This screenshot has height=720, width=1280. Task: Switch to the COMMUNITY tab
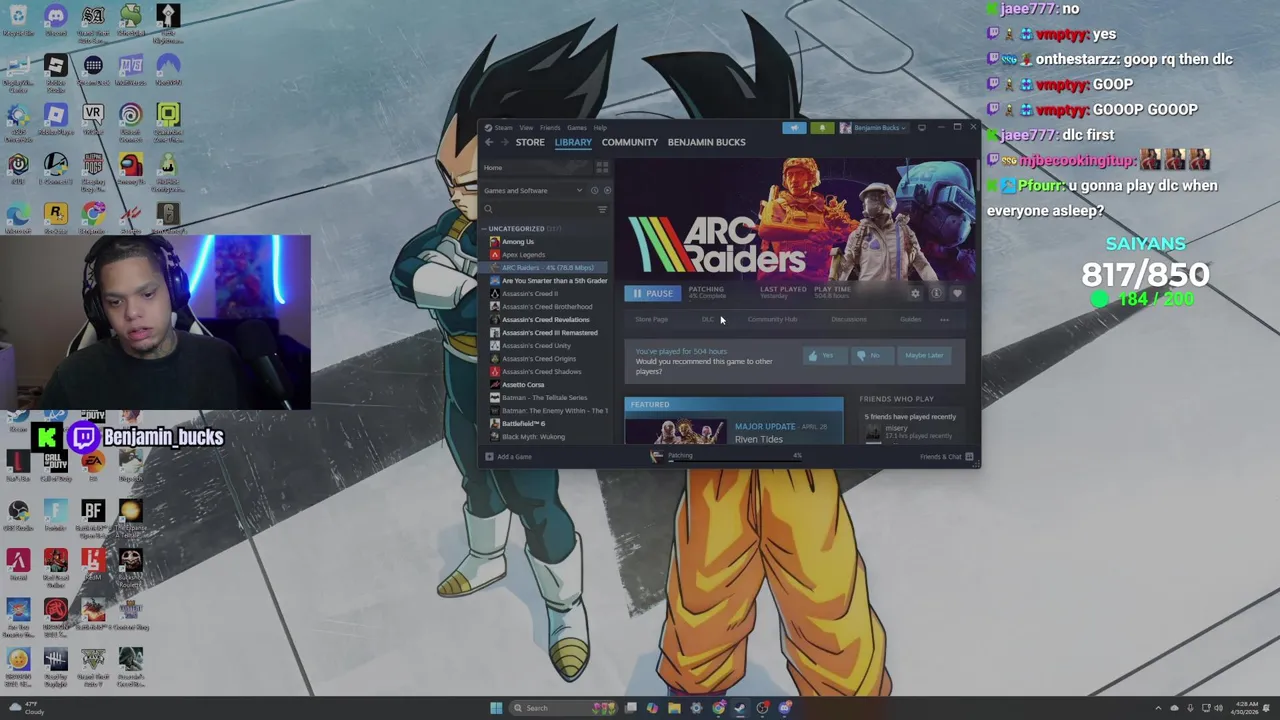[x=630, y=142]
